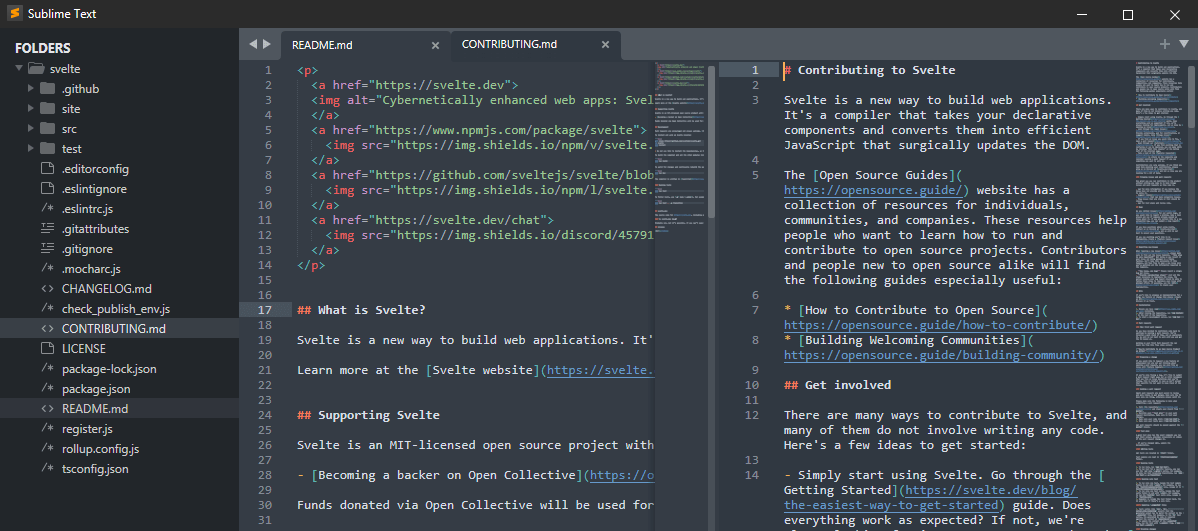This screenshot has height=531, width=1198.
Task: Click line number 1 in CONTRIBUTING gutter
Action: click(x=754, y=70)
